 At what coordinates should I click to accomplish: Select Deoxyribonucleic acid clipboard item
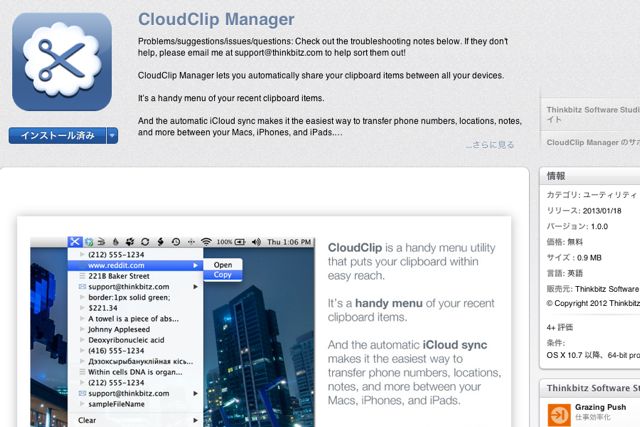coord(136,340)
